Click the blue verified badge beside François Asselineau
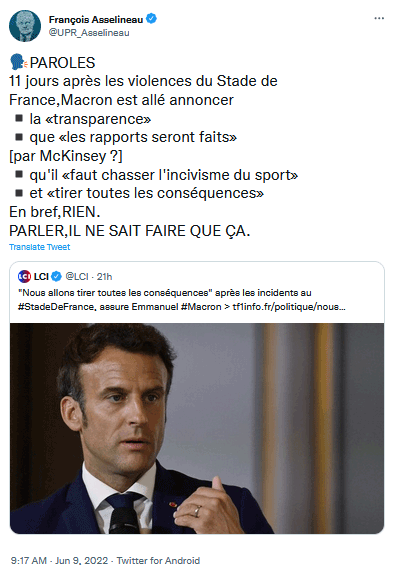The image size is (394, 573). tap(151, 19)
